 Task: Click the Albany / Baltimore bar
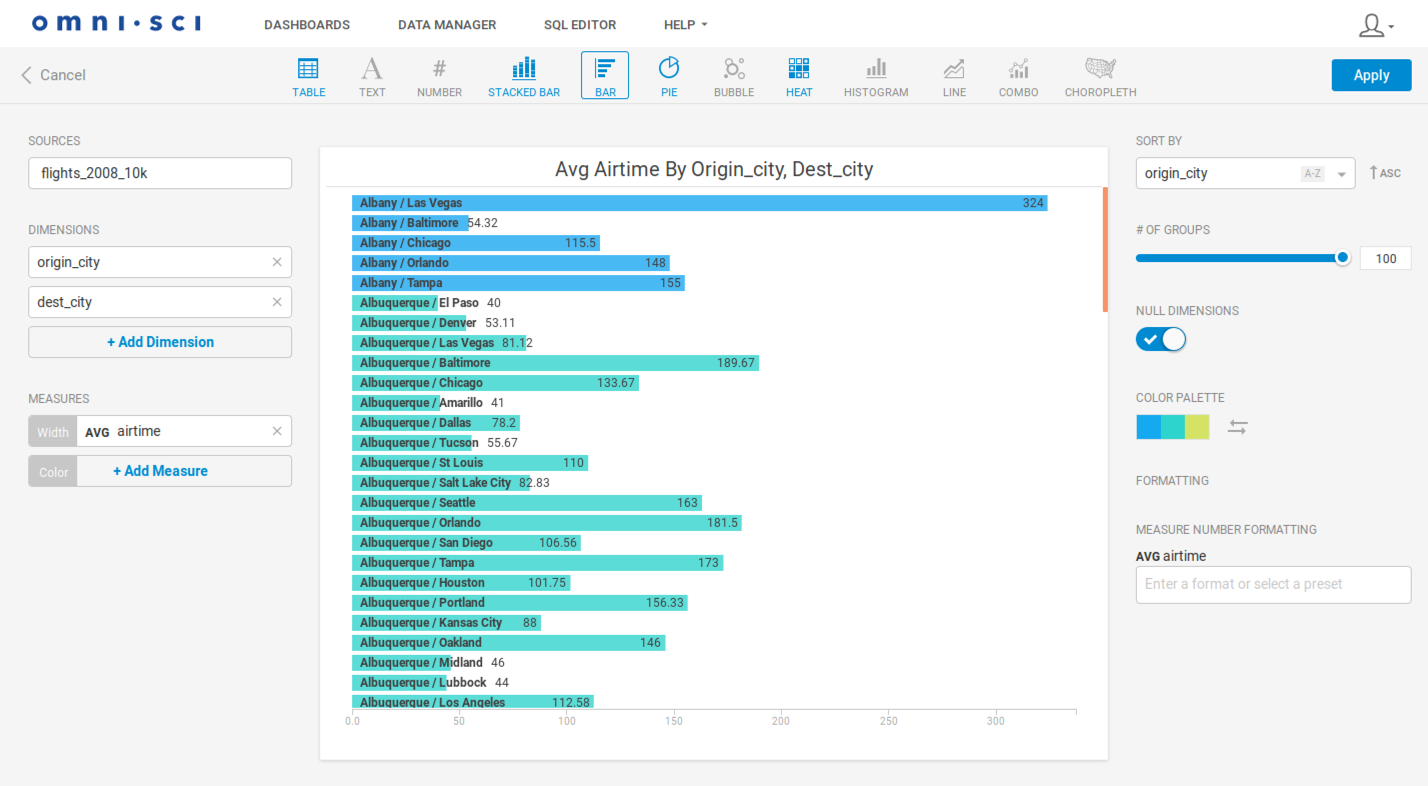point(410,223)
